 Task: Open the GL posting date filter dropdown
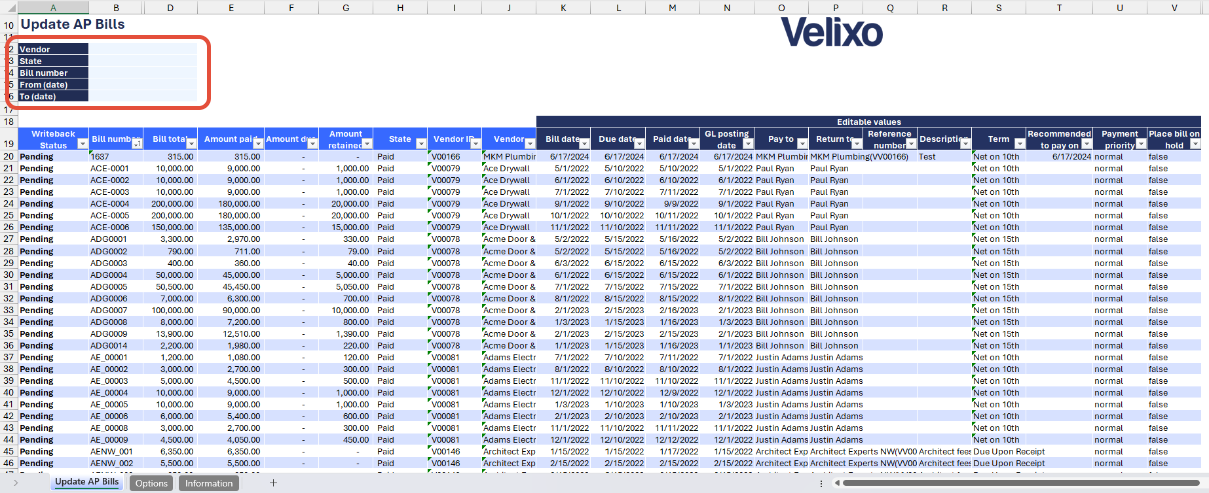747,145
